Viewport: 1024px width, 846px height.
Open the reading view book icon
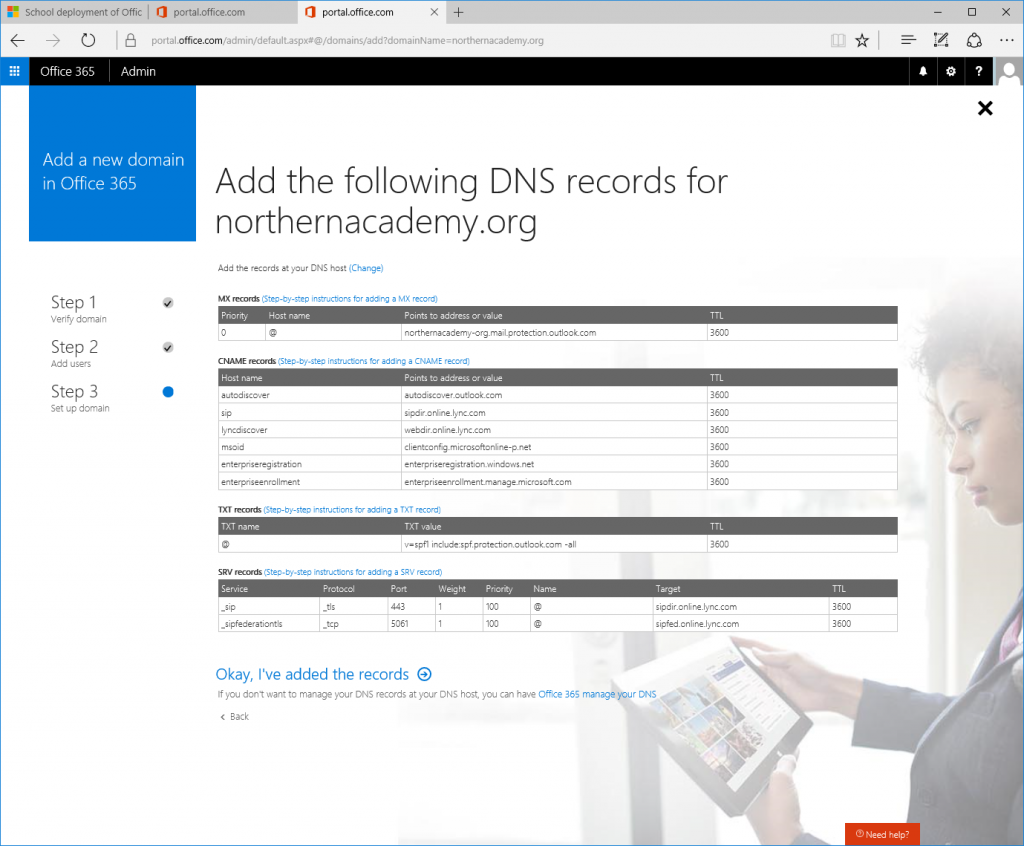coord(838,41)
